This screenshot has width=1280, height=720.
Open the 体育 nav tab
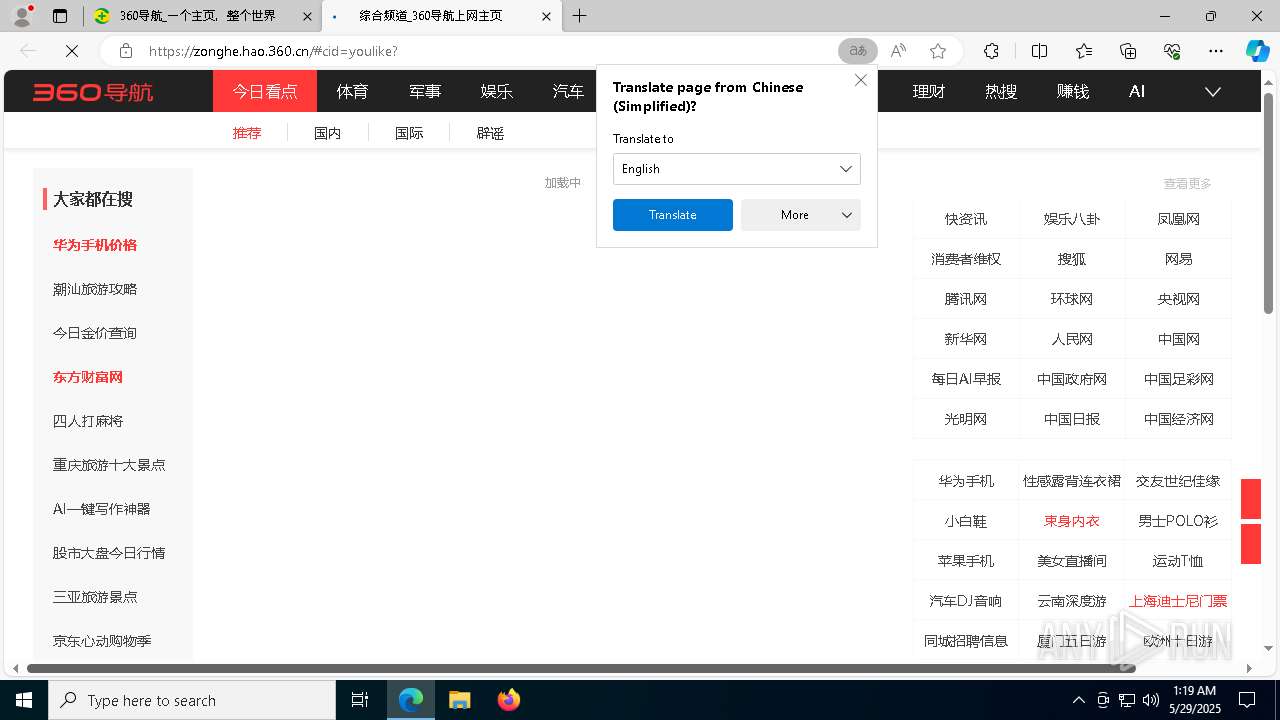coord(352,92)
